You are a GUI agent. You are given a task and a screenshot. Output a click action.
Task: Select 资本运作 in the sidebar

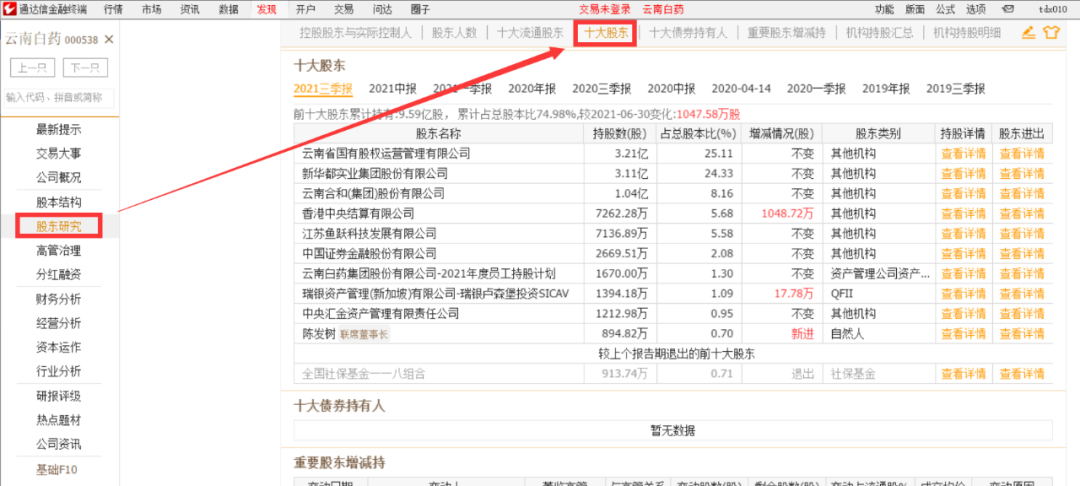[x=59, y=347]
